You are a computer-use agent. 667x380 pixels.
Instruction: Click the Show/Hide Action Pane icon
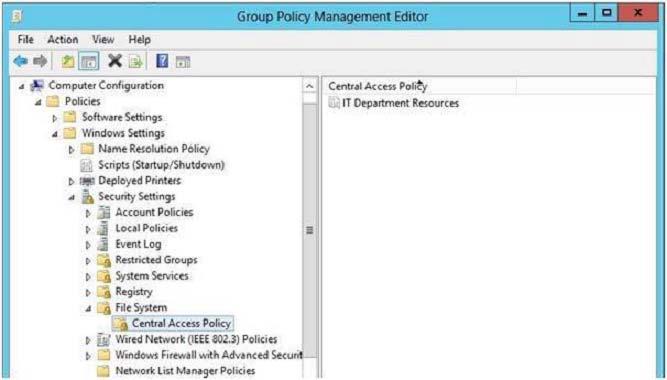[x=183, y=62]
